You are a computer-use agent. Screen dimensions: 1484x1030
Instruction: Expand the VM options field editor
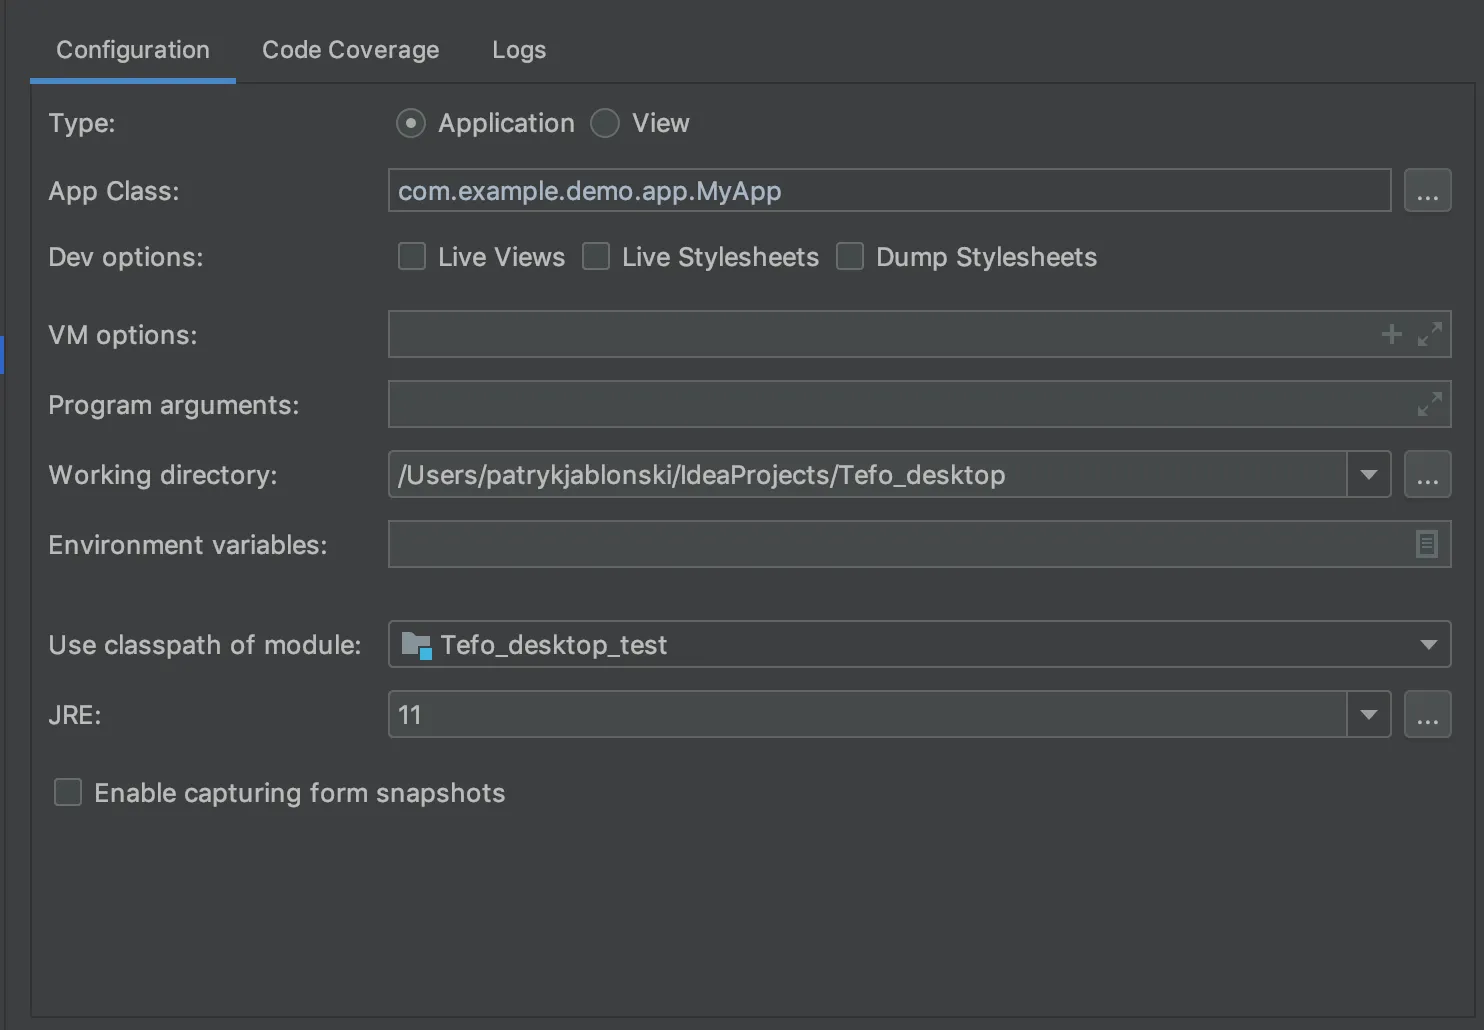[x=1430, y=334]
